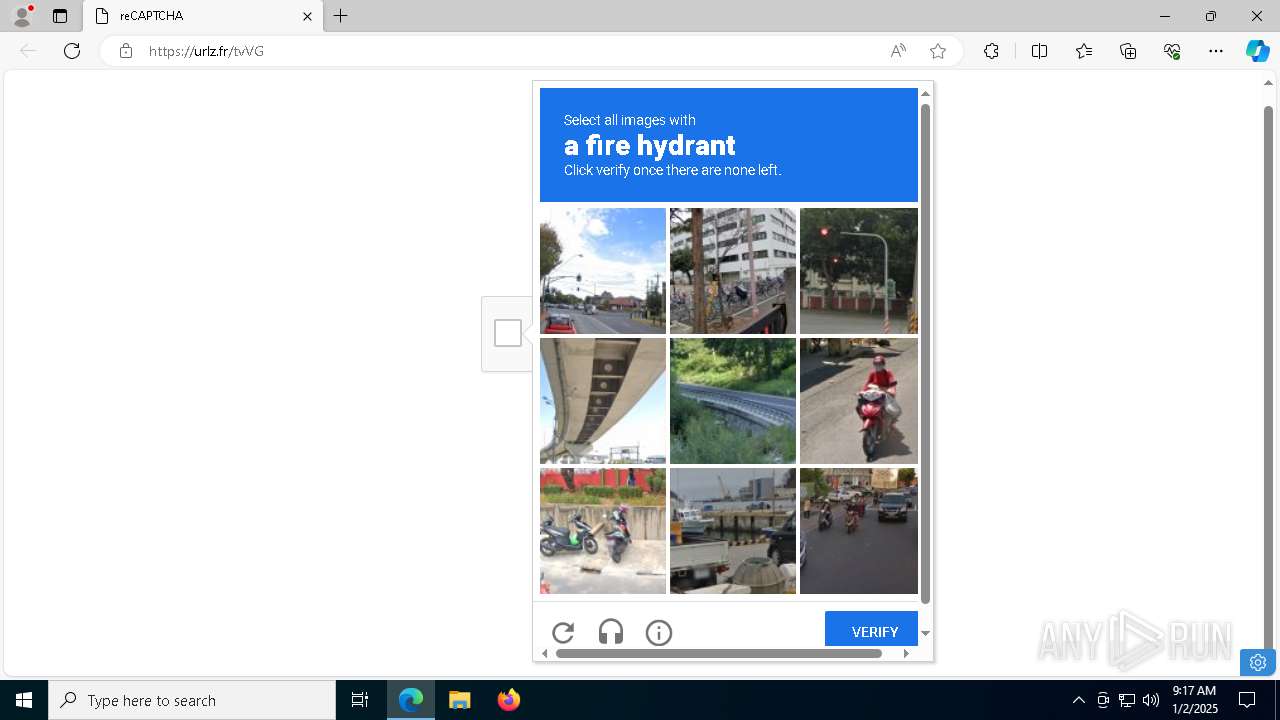
Task: Open Browser essentials heart icon
Action: point(1172,51)
